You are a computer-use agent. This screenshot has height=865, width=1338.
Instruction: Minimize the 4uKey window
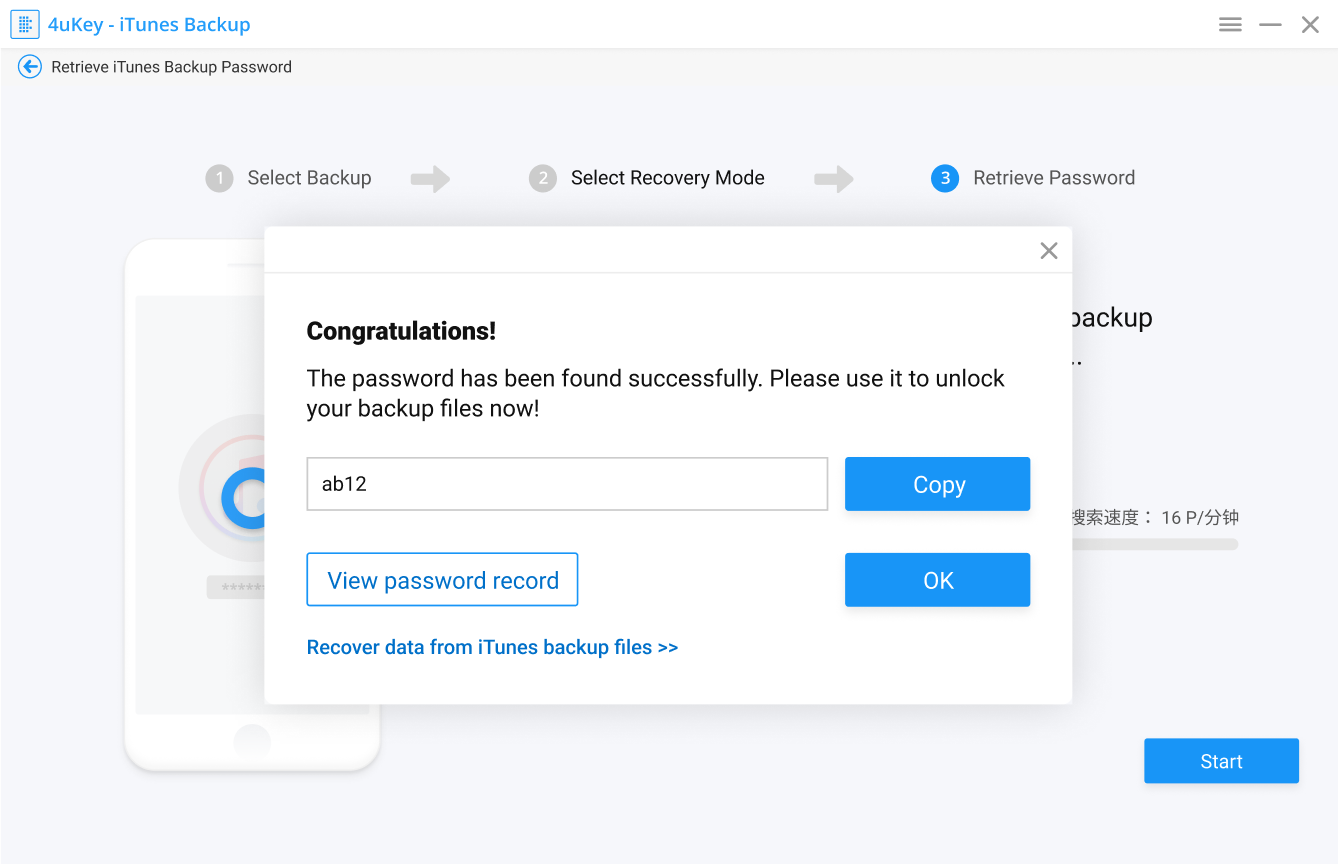(x=1270, y=23)
